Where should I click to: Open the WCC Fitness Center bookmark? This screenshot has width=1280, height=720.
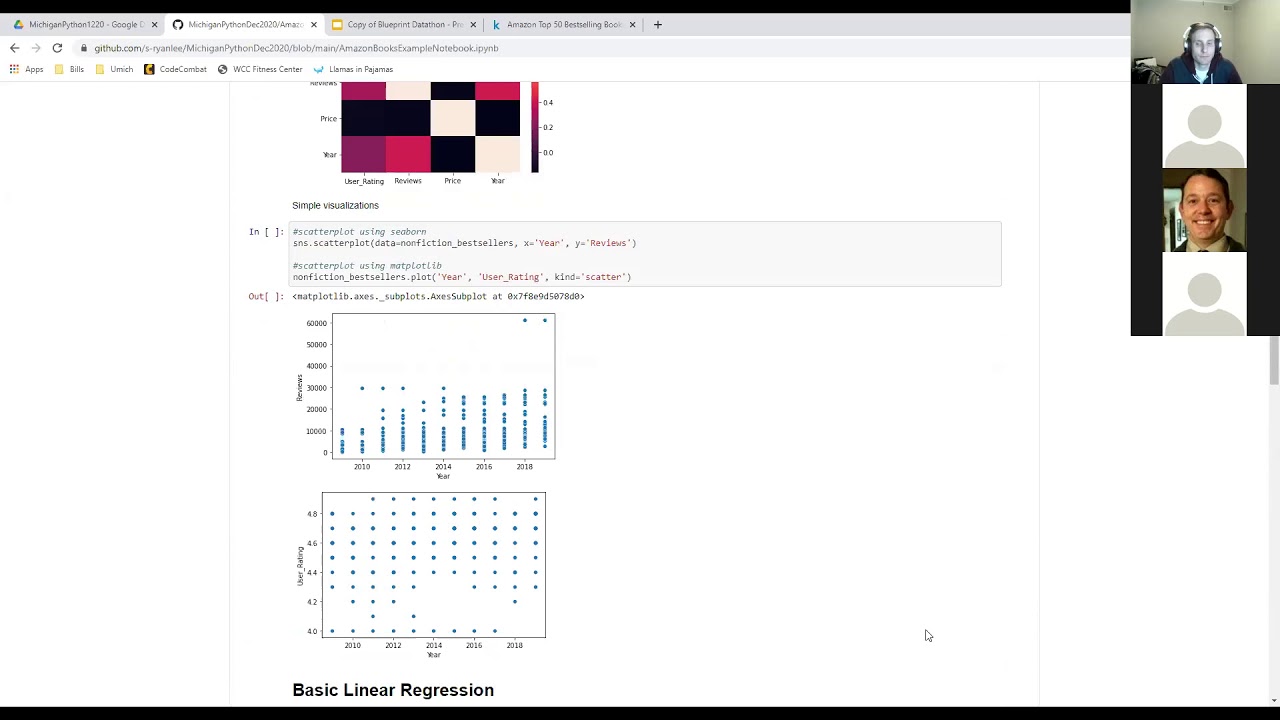[259, 69]
